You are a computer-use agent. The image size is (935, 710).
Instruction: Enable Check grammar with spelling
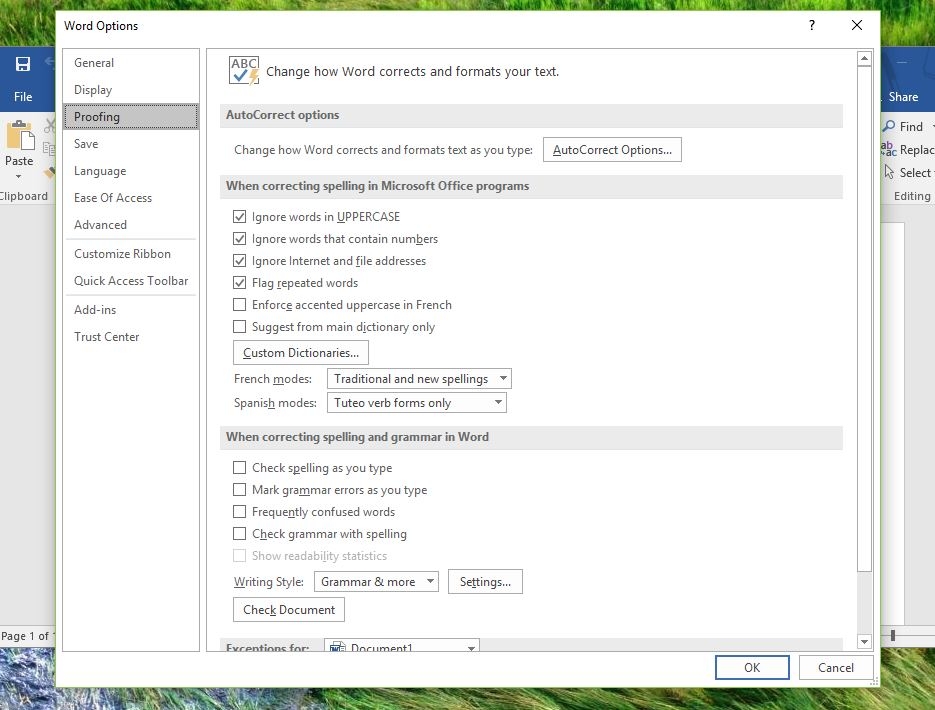point(239,534)
